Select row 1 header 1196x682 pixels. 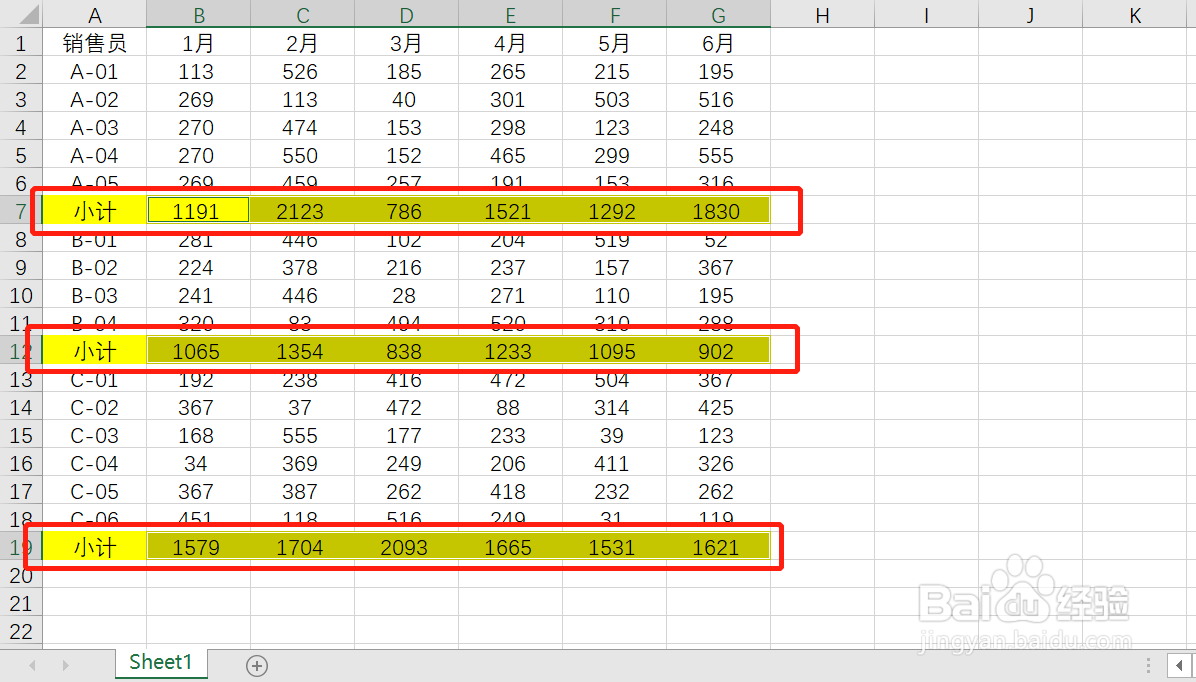[21, 43]
